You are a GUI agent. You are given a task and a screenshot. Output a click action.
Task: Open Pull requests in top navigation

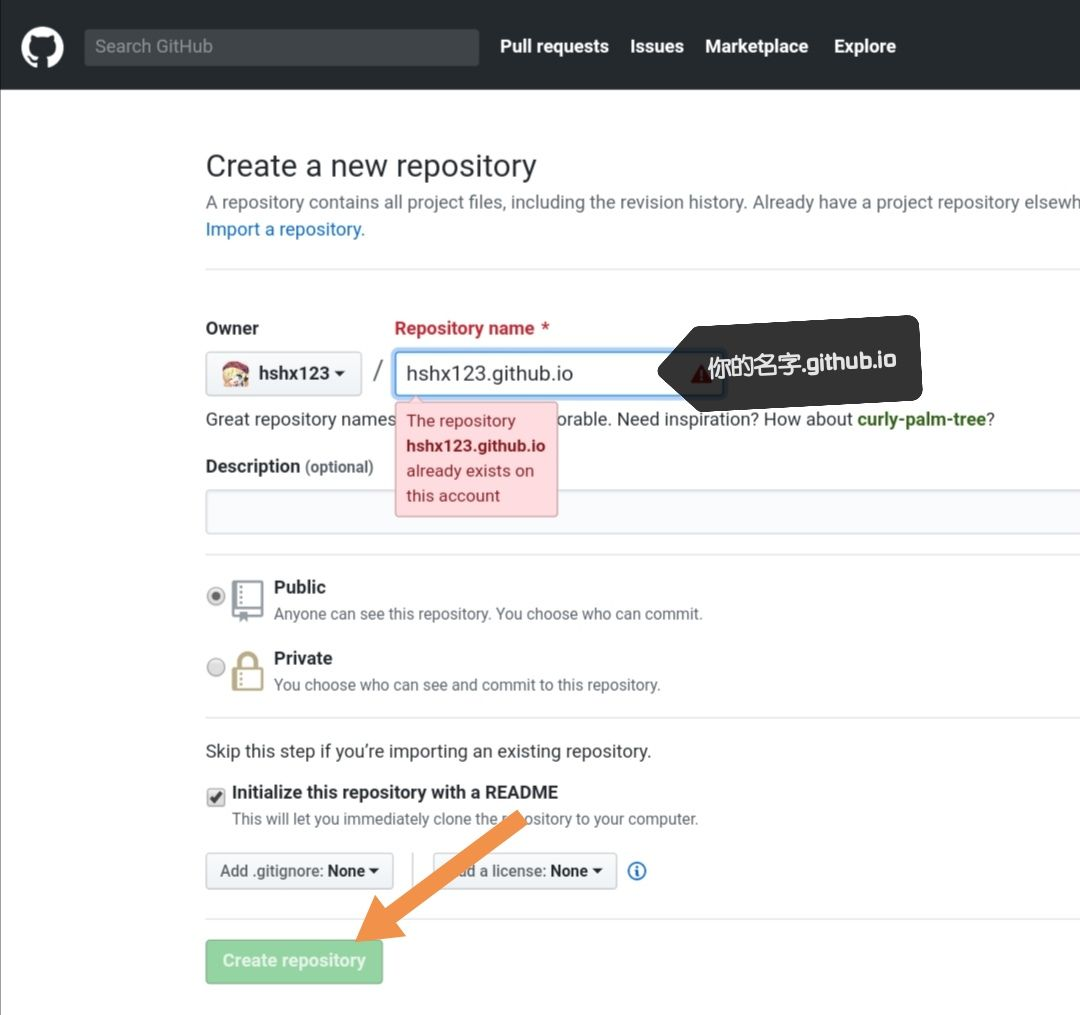click(554, 46)
